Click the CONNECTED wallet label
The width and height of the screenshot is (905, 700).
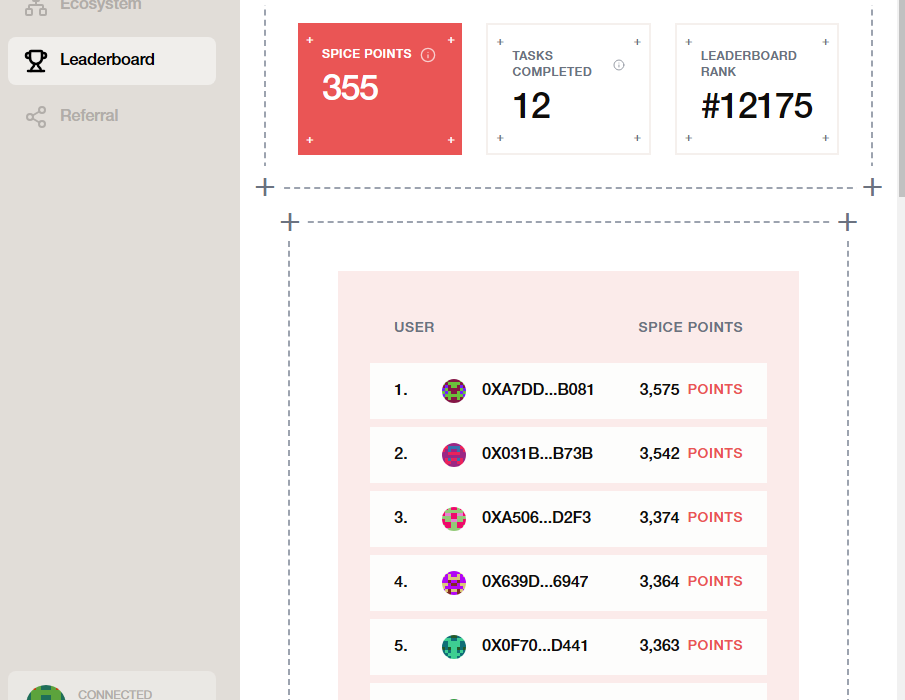115,694
